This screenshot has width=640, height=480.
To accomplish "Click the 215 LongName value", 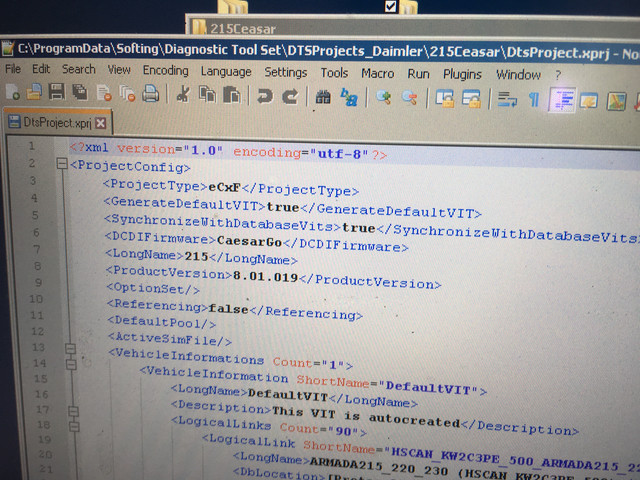I will point(196,256).
